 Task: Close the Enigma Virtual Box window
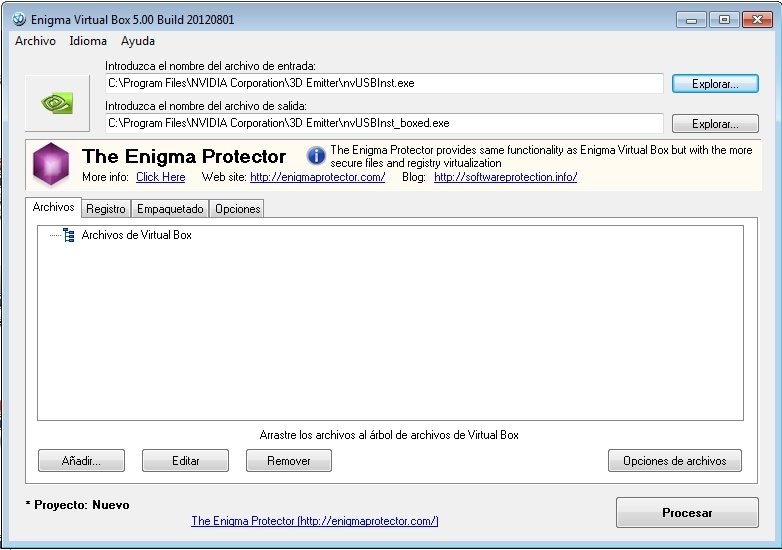757,20
